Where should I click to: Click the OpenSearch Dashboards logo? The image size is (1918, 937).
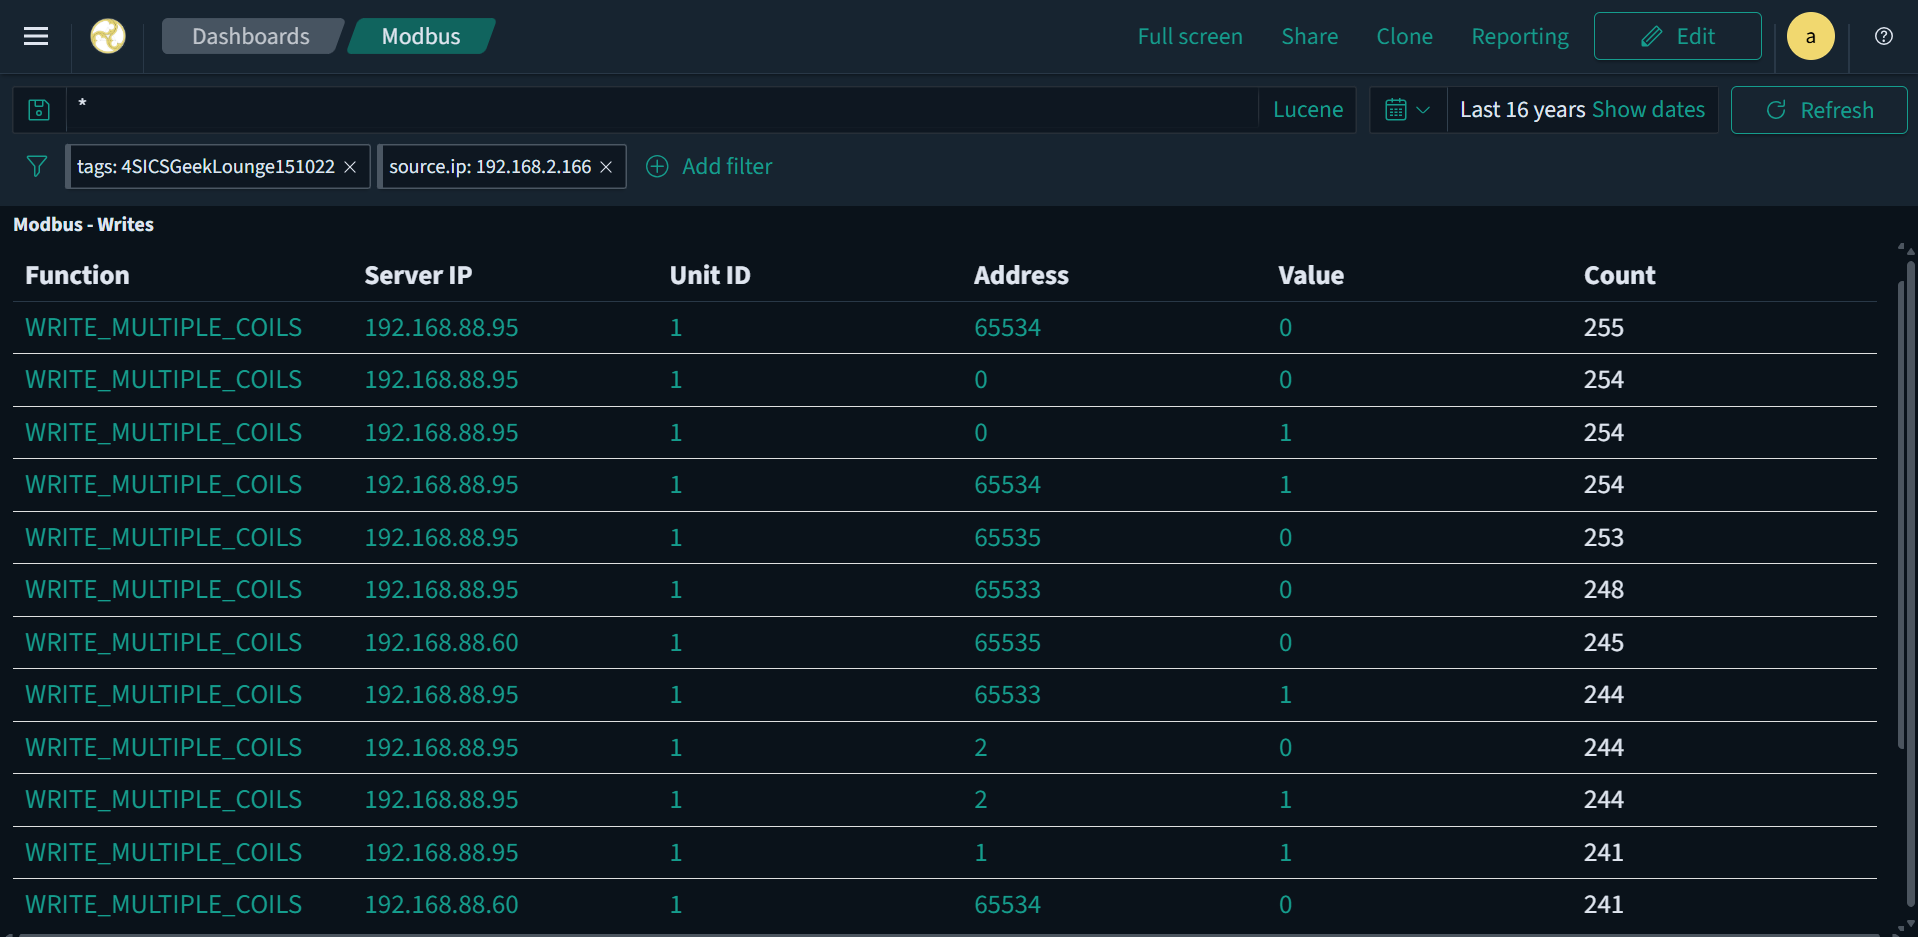[108, 36]
